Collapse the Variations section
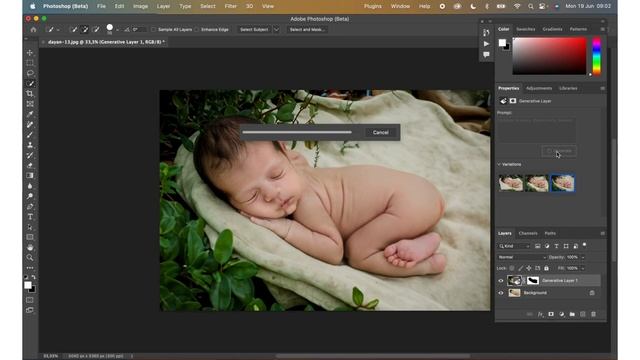Image resolution: width=640 pixels, height=360 pixels. point(499,164)
